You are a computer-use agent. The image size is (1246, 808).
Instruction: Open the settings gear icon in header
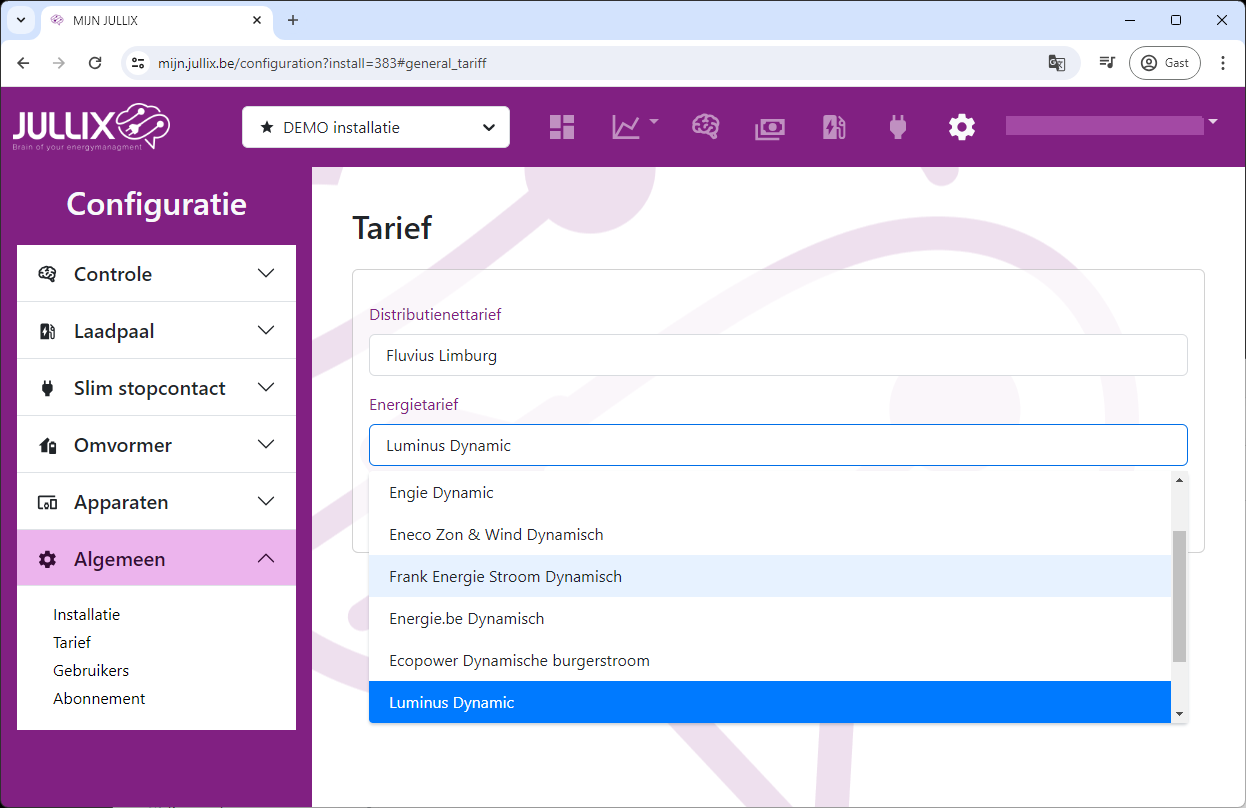coord(961,127)
